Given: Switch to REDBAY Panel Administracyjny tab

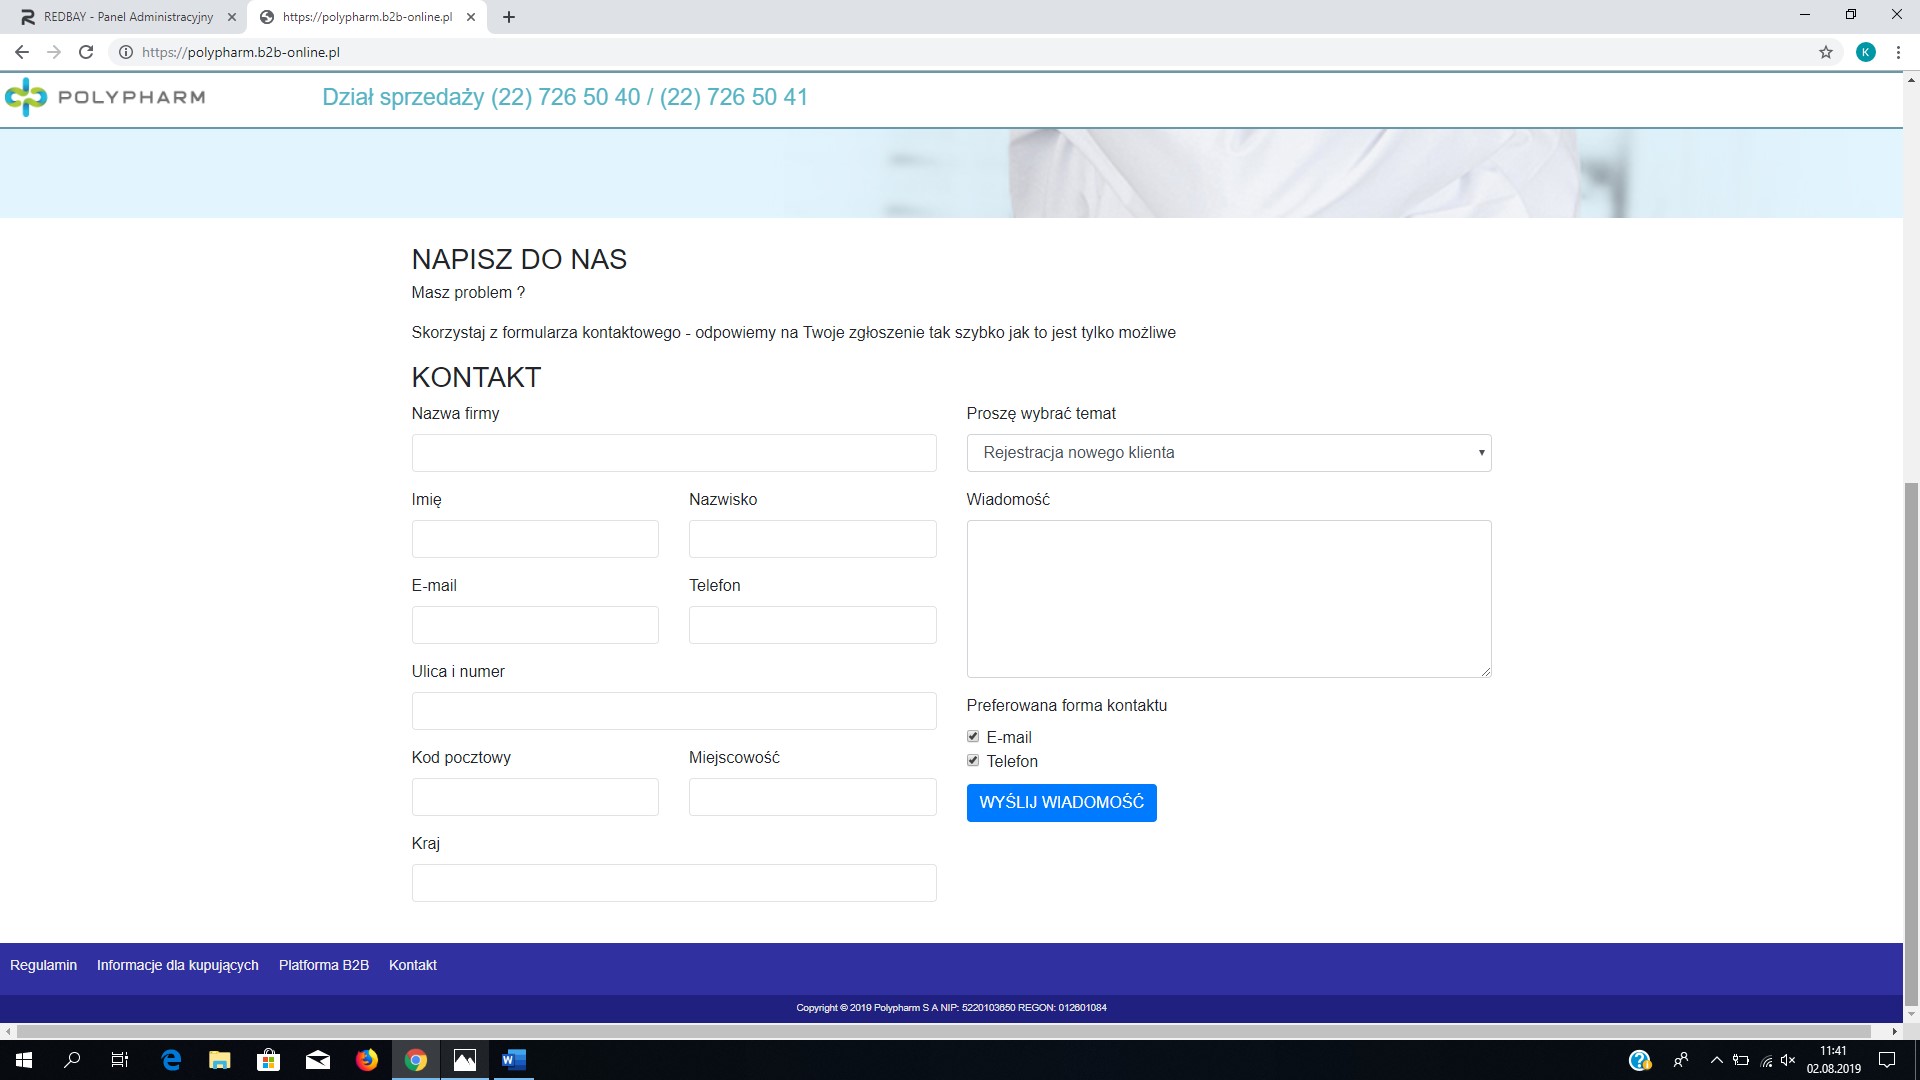Looking at the screenshot, I should coord(128,17).
